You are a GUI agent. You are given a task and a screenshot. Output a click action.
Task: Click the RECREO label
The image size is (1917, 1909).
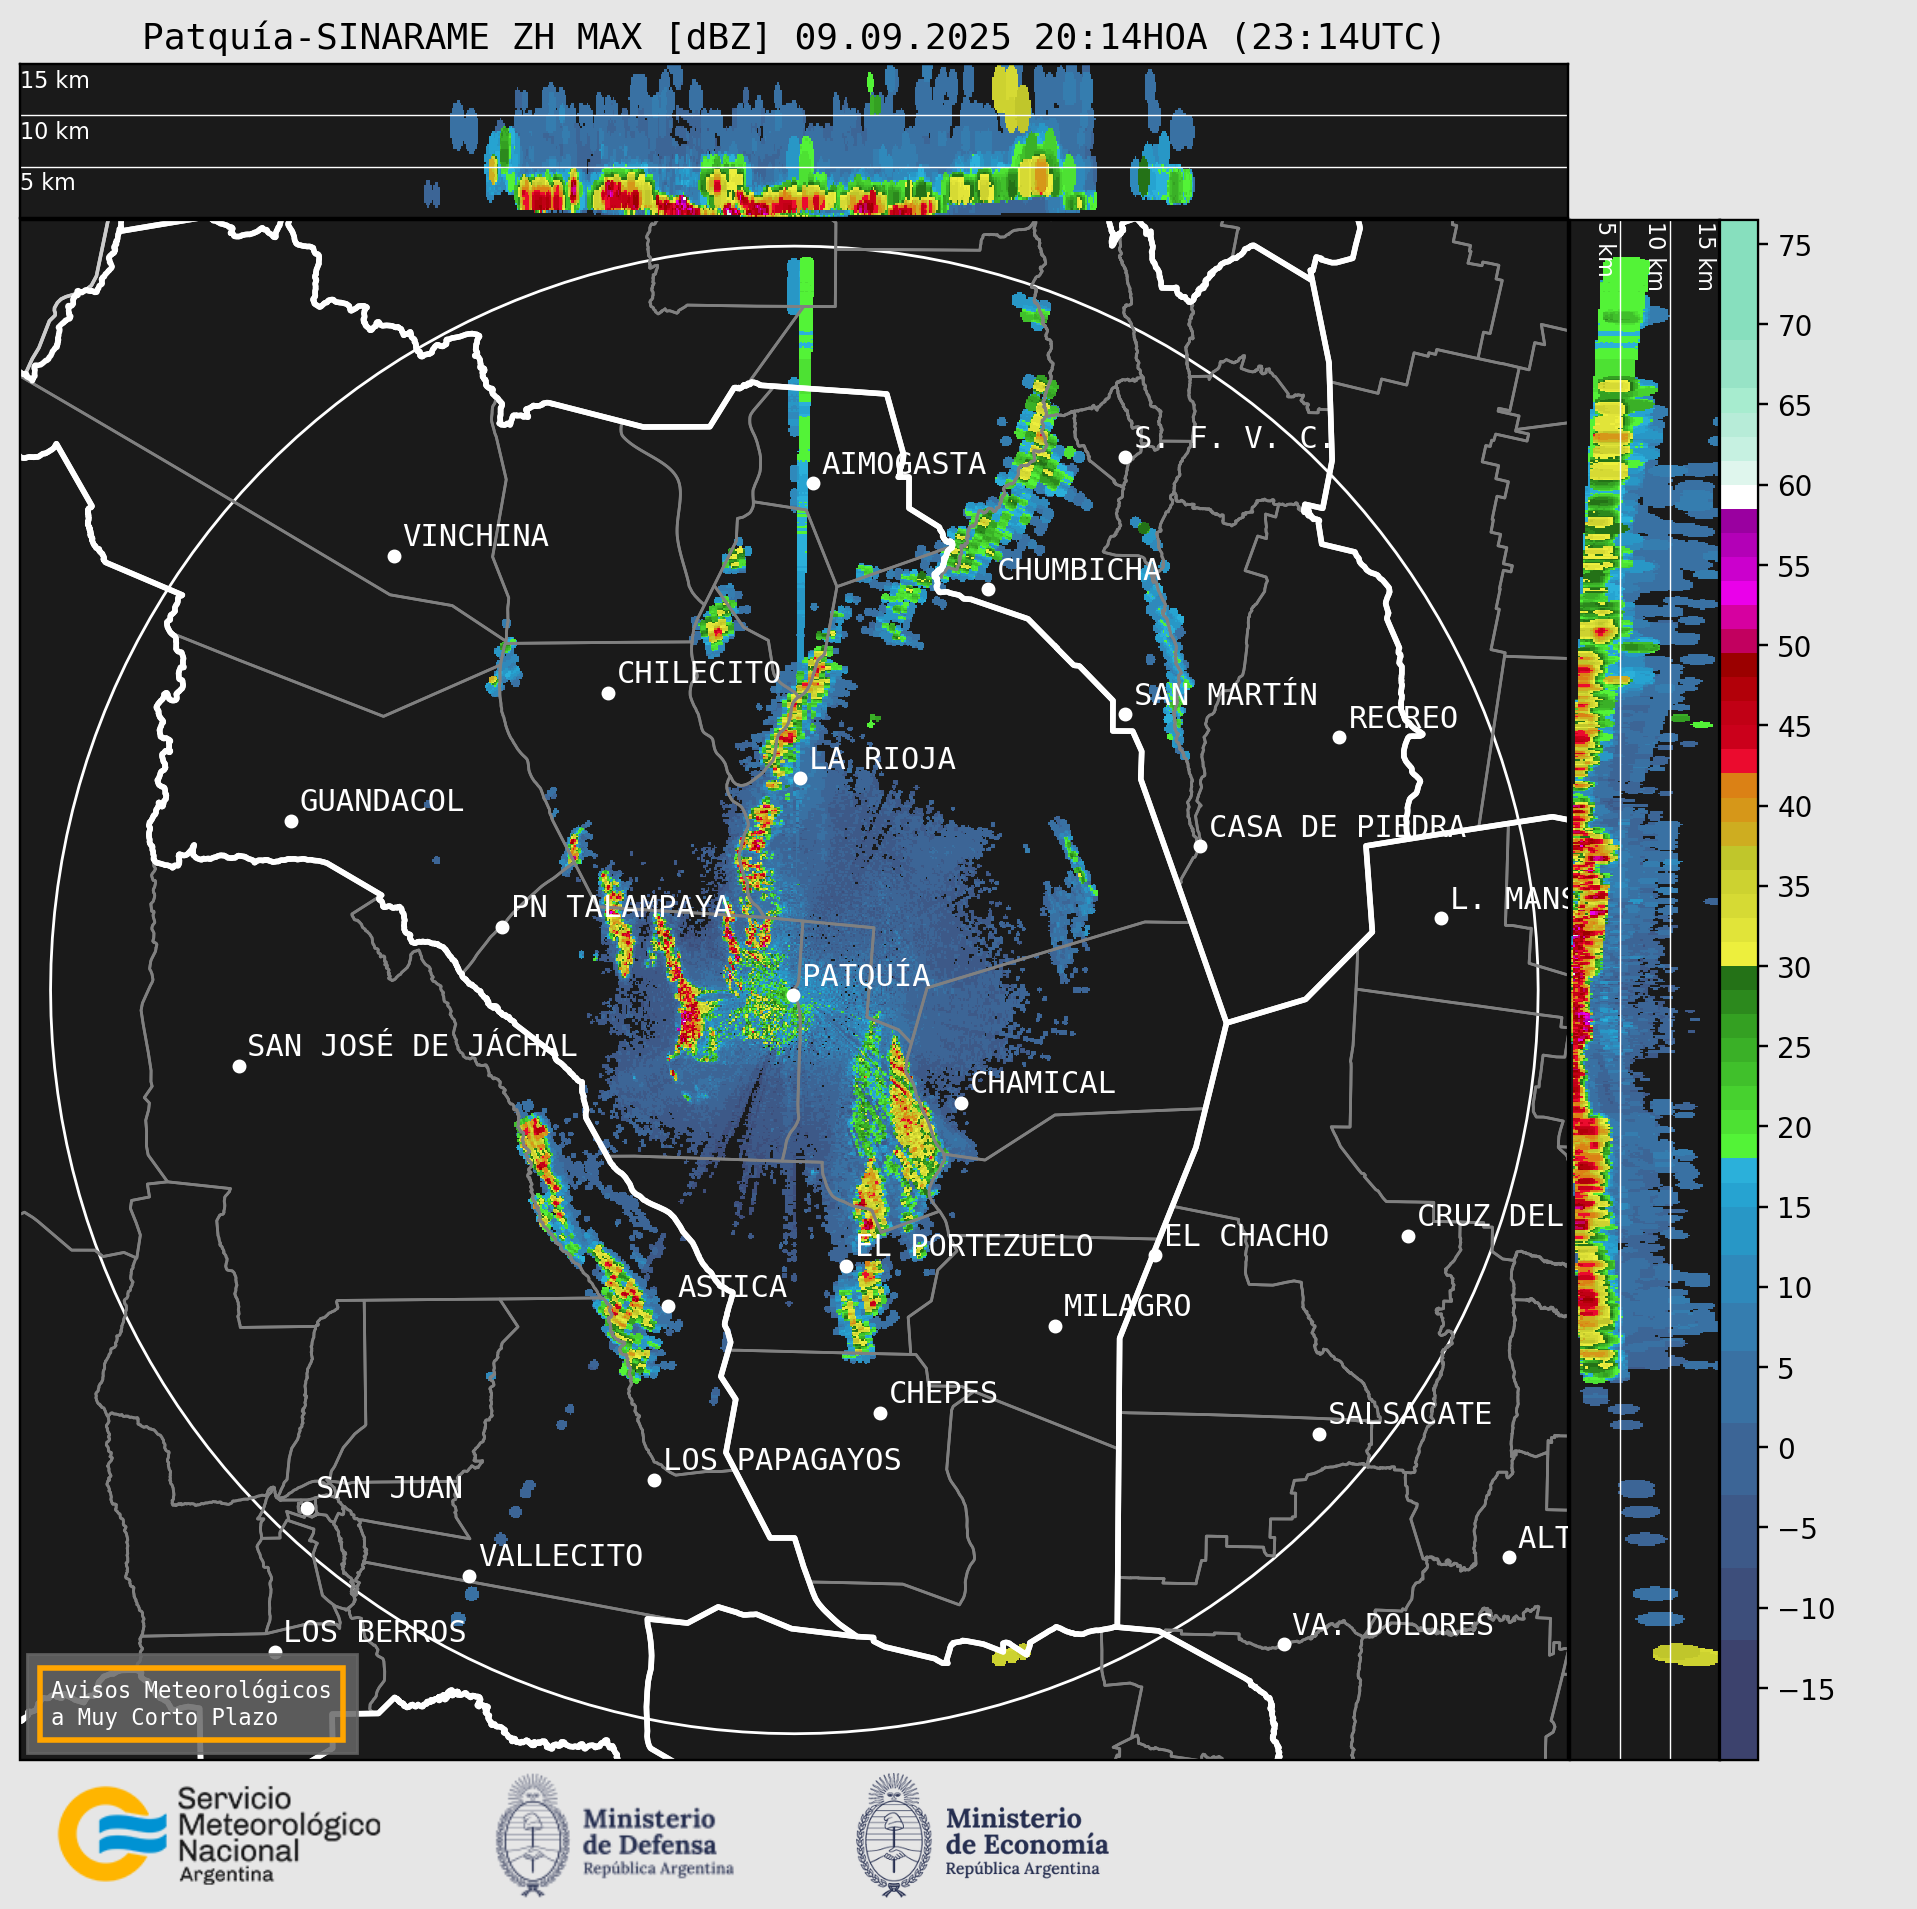click(x=1403, y=717)
